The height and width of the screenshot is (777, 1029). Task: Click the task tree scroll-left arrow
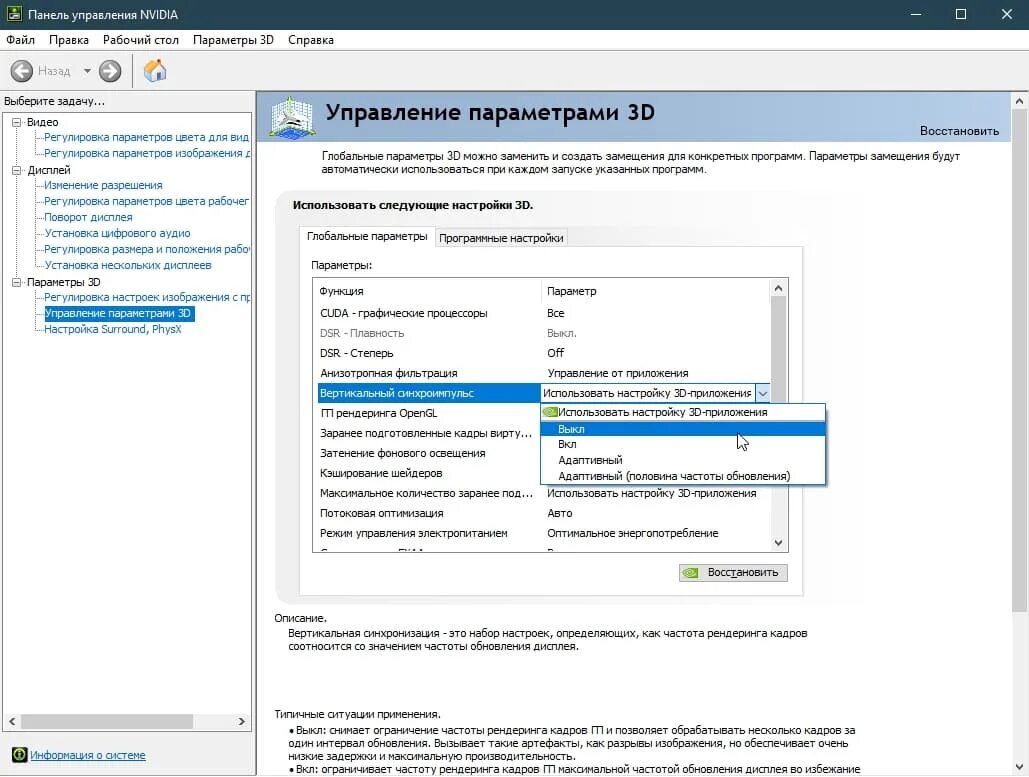[x=12, y=721]
